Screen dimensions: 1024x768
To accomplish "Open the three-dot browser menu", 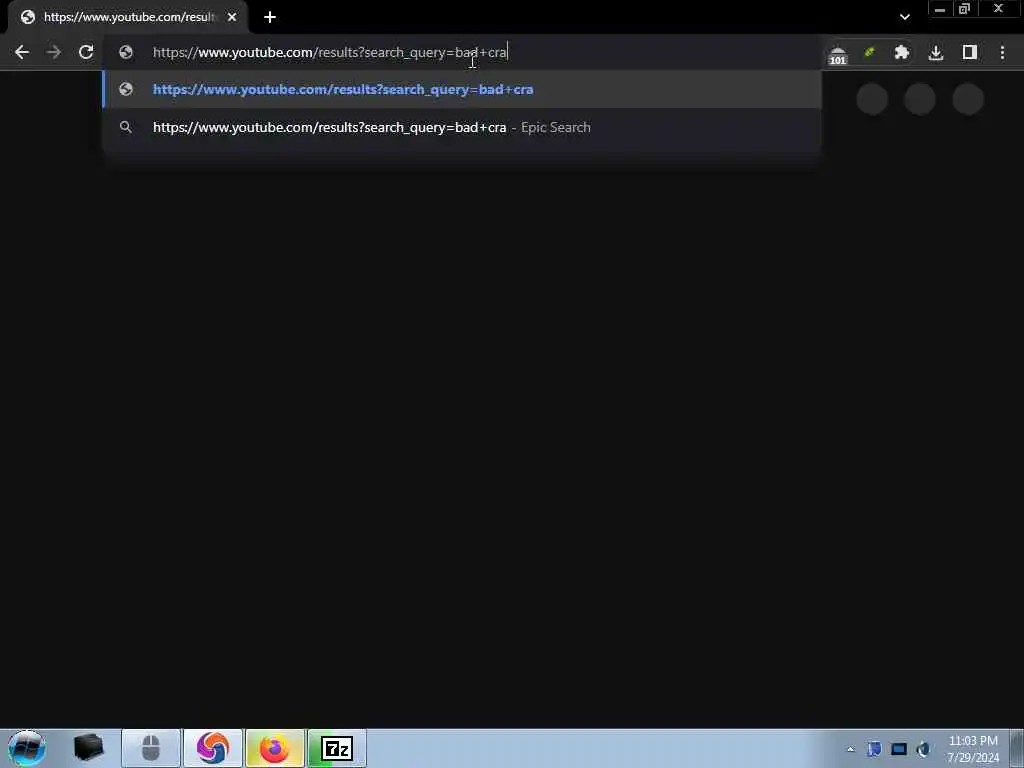I will [x=1002, y=52].
